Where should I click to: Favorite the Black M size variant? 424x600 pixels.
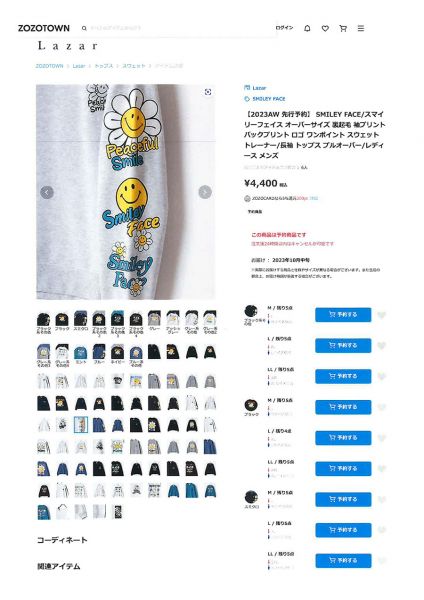[382, 407]
